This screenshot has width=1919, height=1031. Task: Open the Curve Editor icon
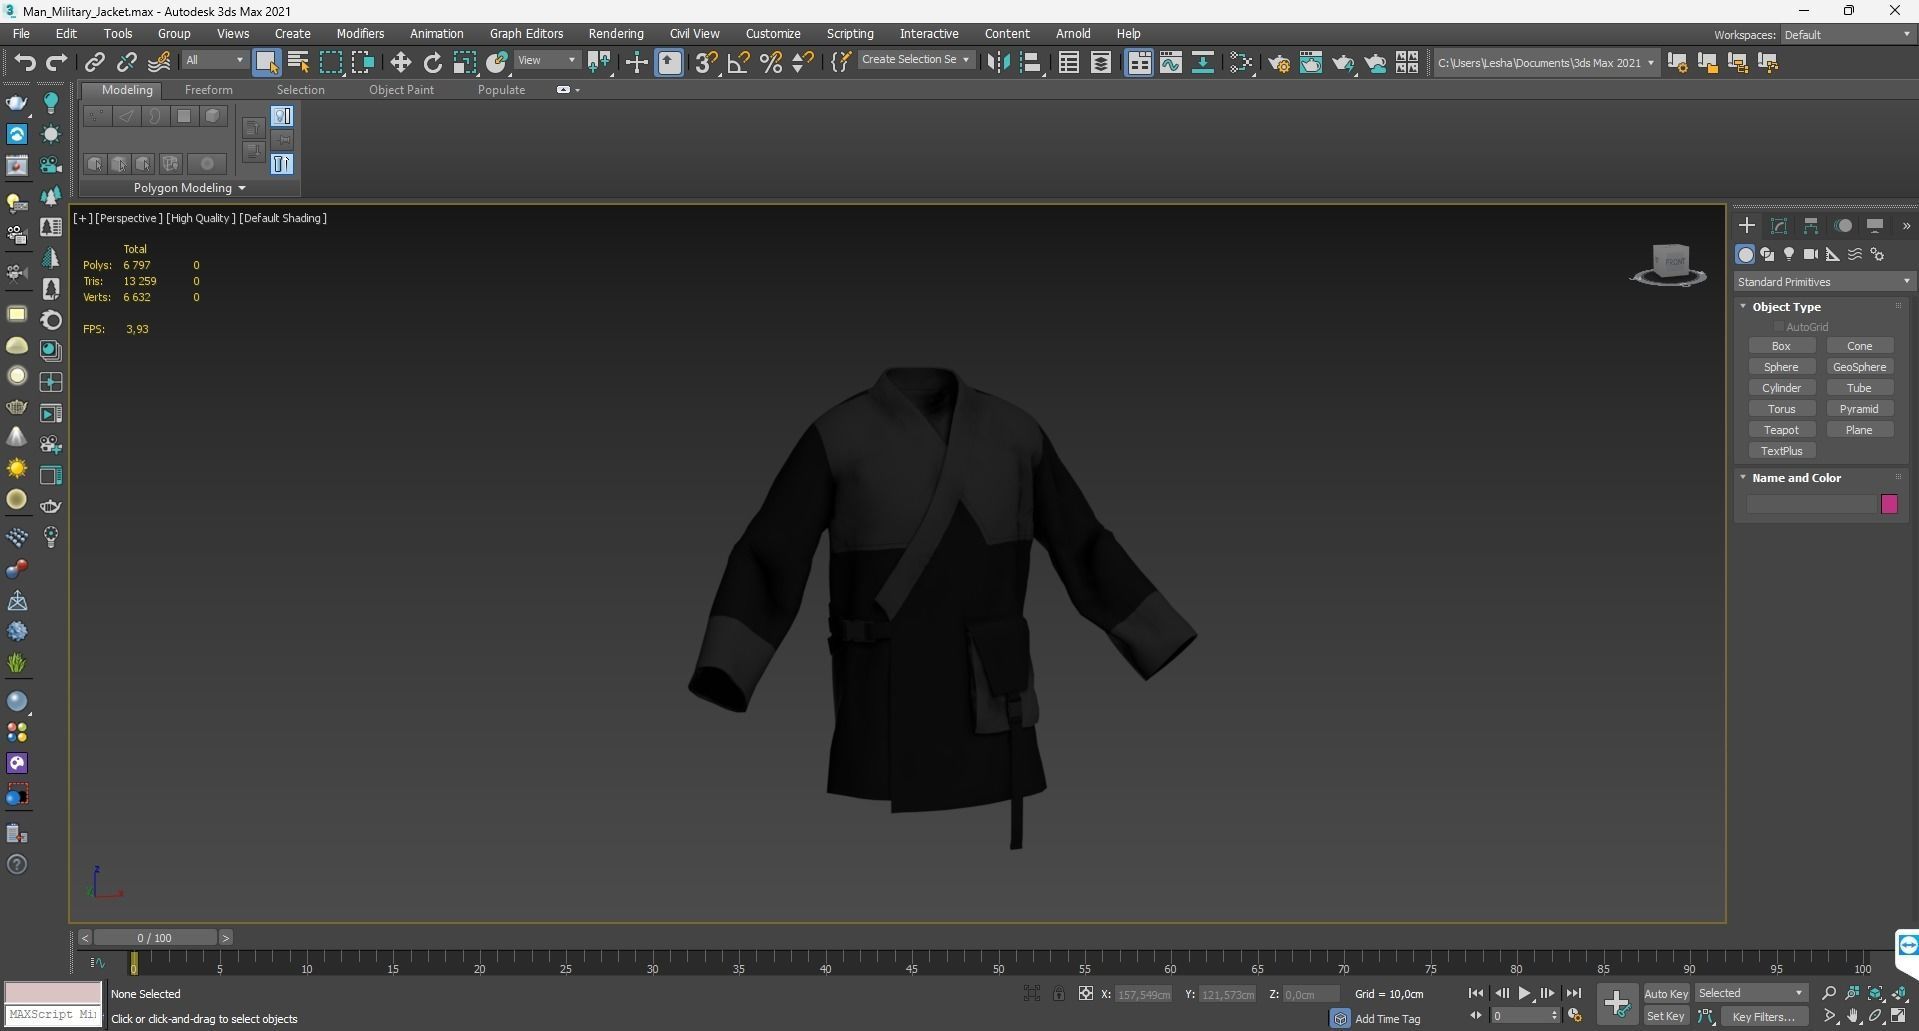point(1171,63)
